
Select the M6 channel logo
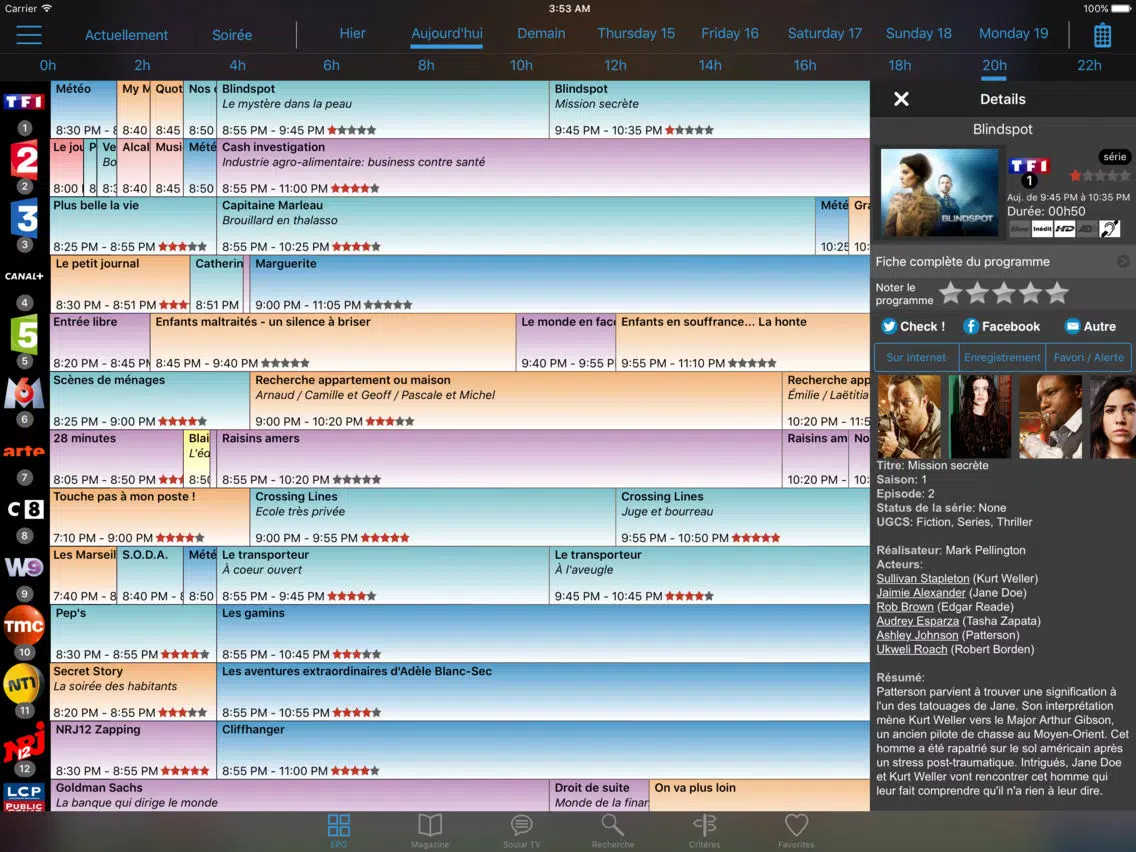point(25,393)
